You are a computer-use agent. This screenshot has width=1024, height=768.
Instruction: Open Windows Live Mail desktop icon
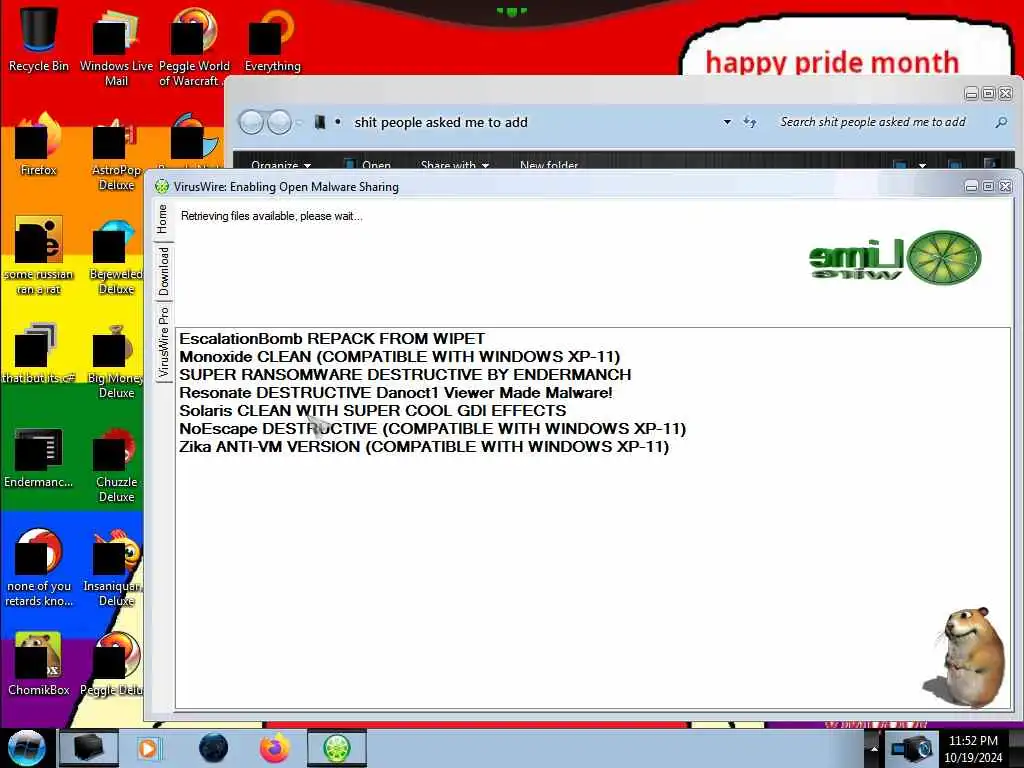[x=116, y=47]
